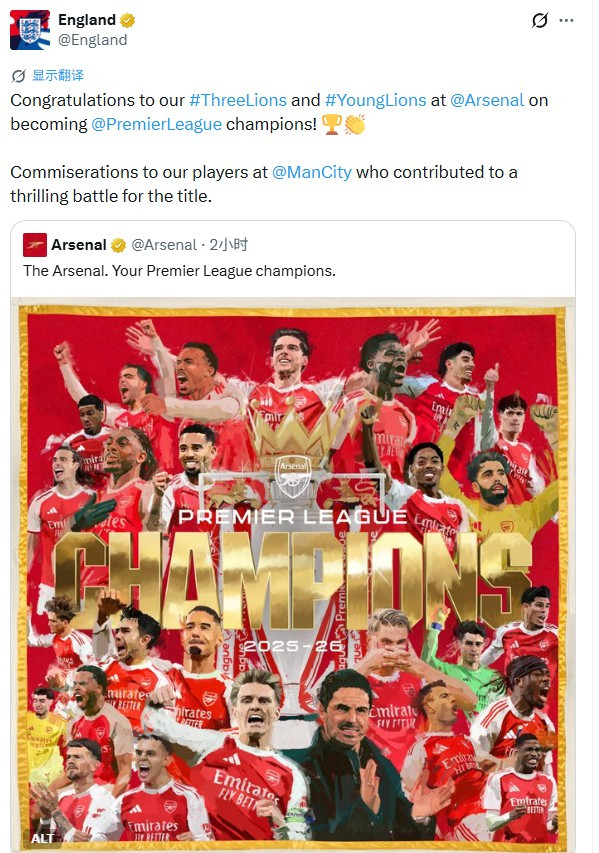Click the @Arsenal handle in quoted tweet

pyautogui.click(x=164, y=245)
